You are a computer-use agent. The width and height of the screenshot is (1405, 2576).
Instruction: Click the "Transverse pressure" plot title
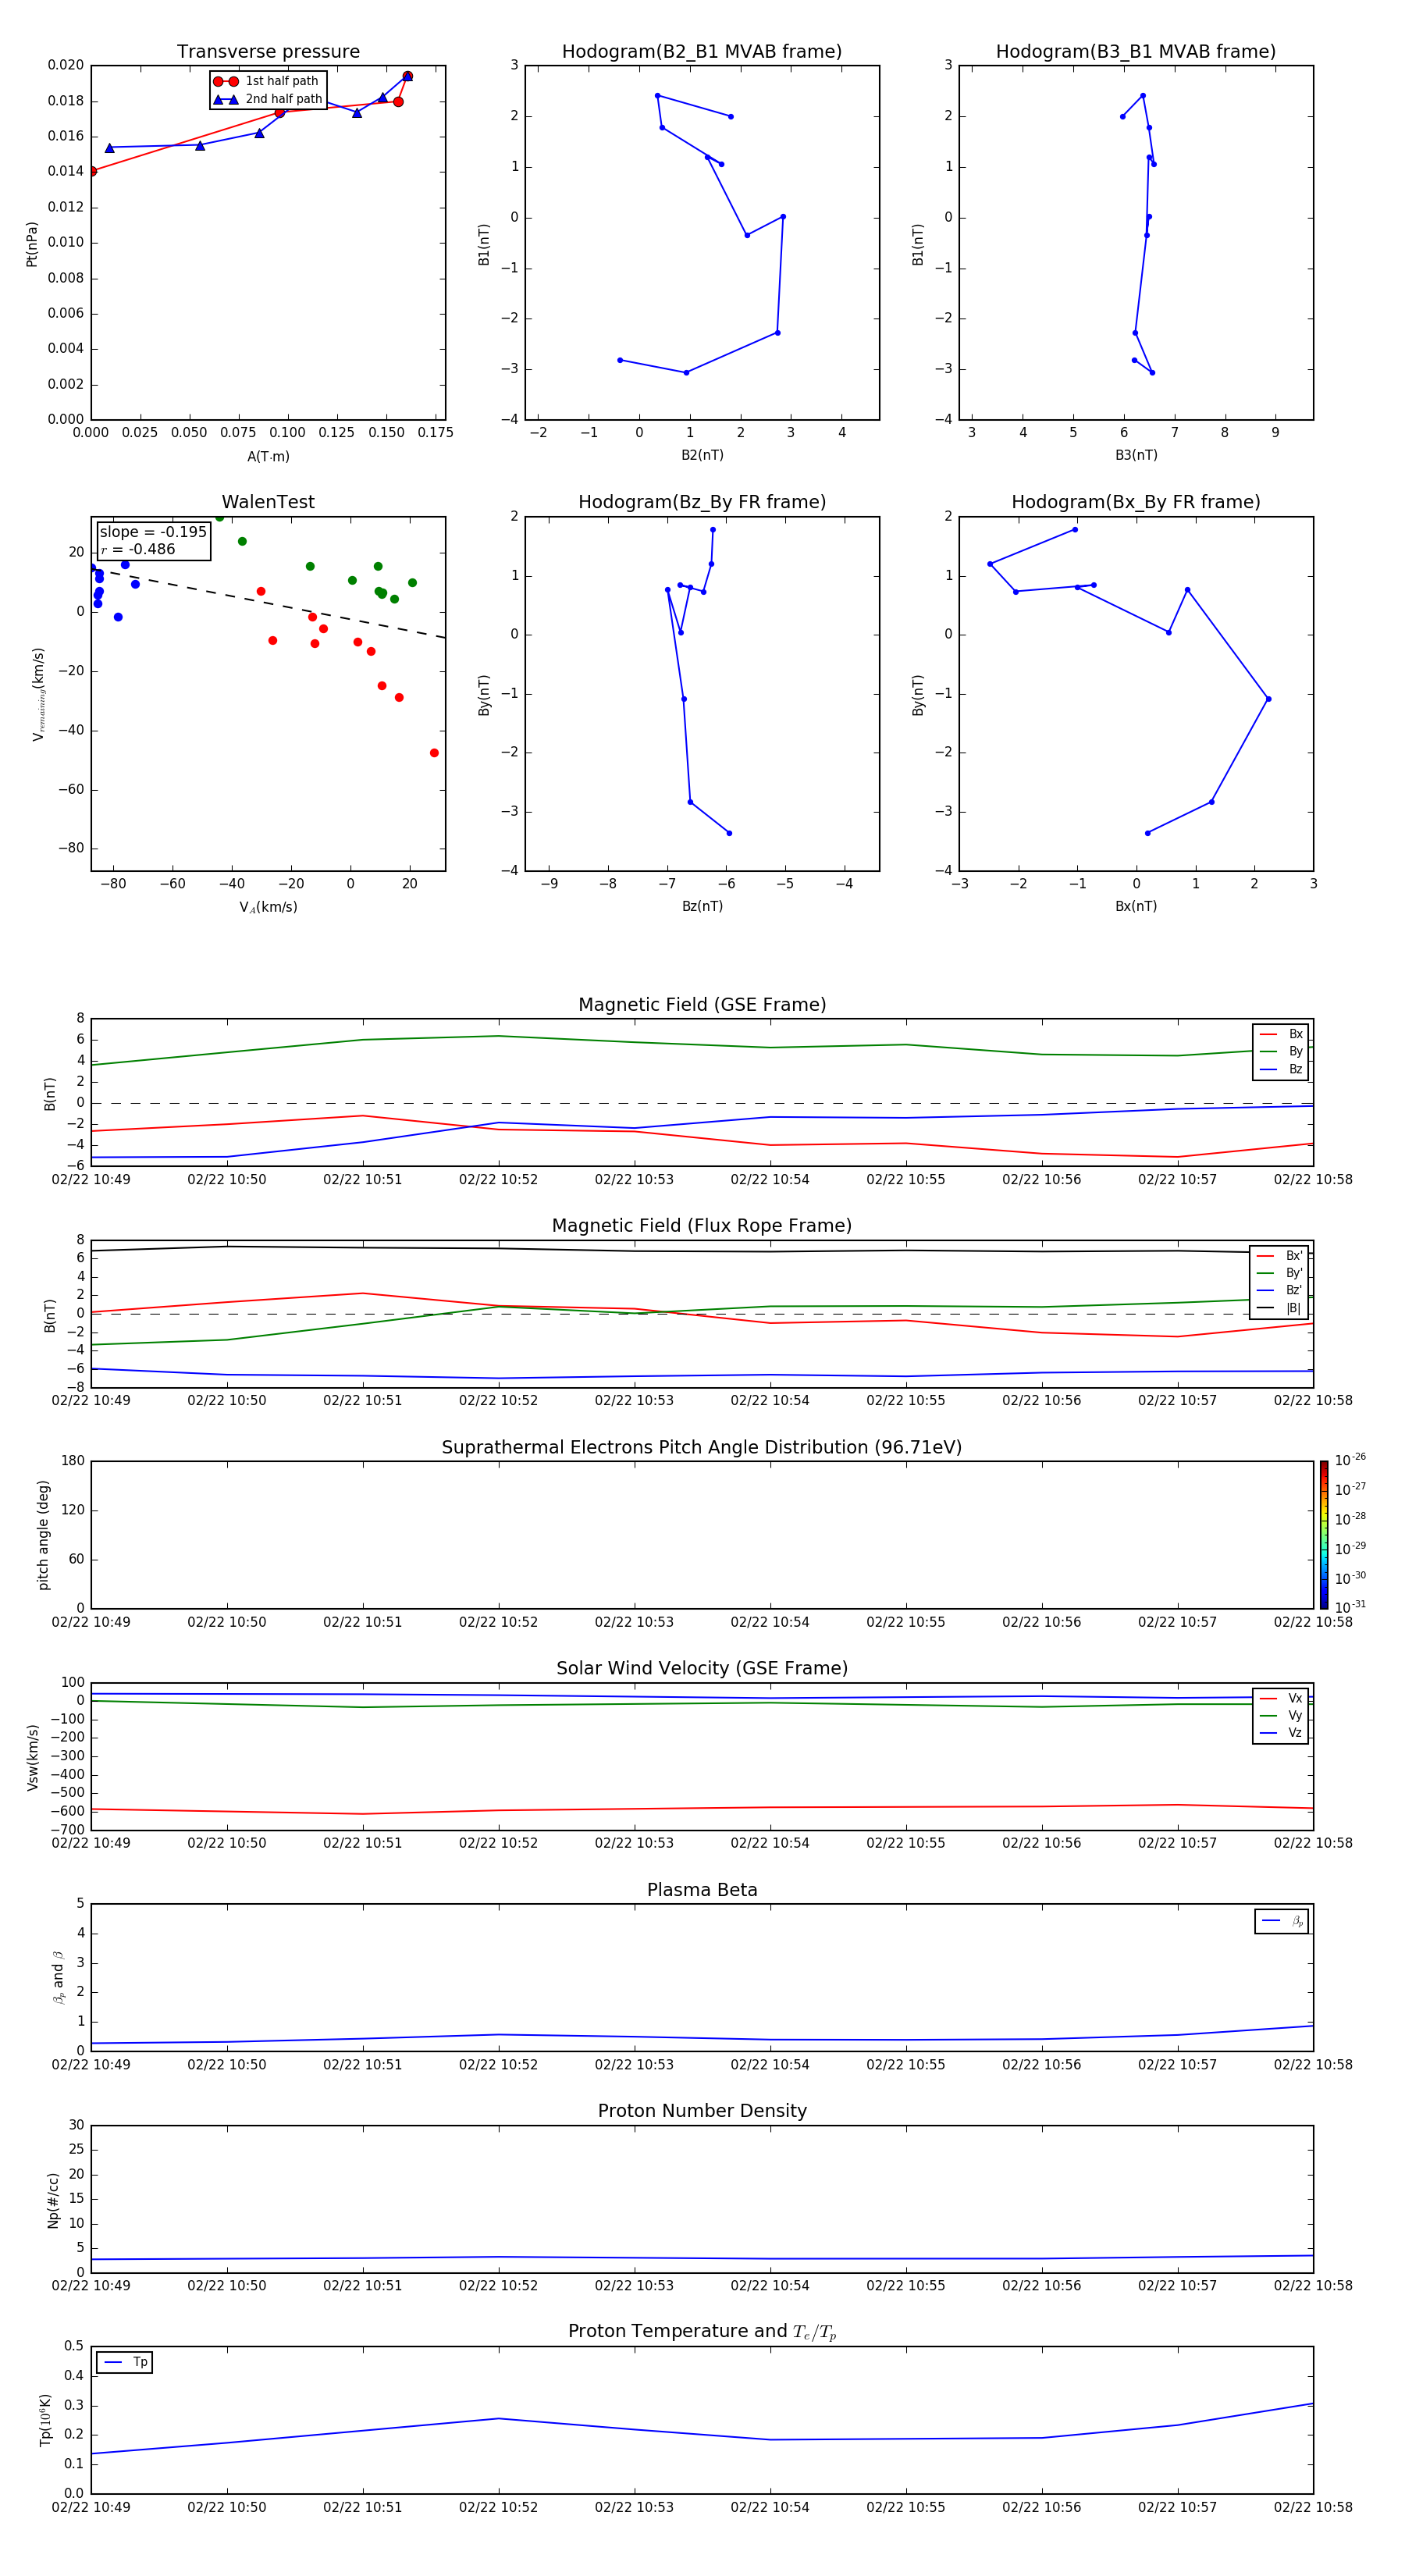click(x=268, y=52)
